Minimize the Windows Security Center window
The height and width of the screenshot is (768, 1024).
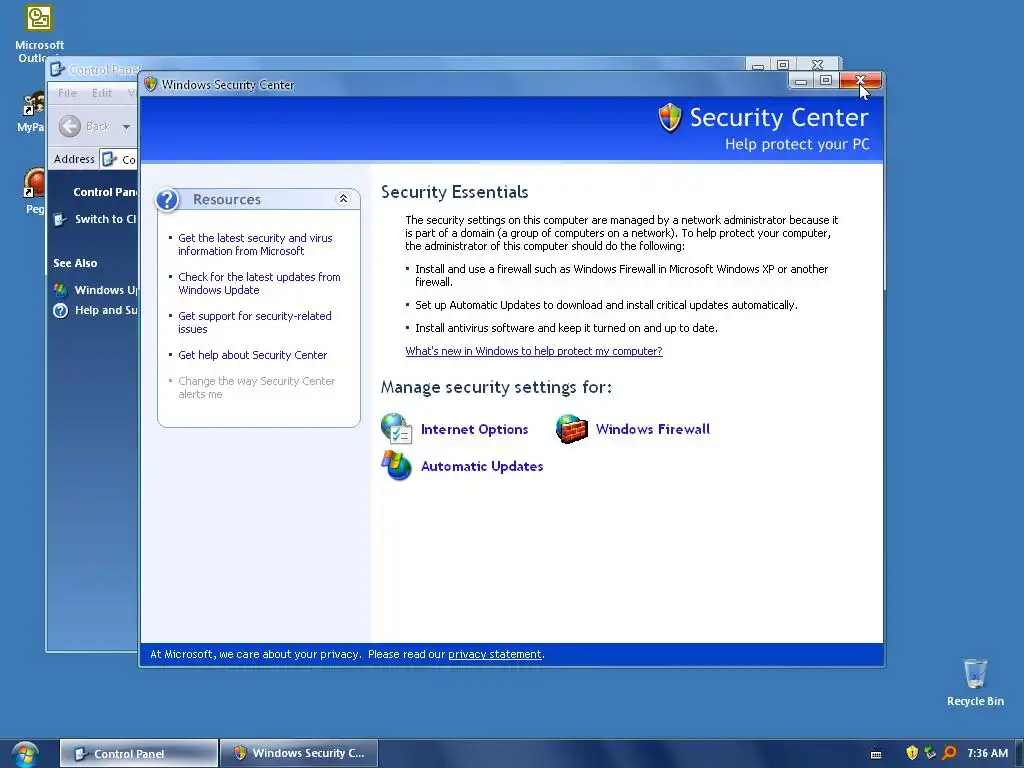pos(801,80)
